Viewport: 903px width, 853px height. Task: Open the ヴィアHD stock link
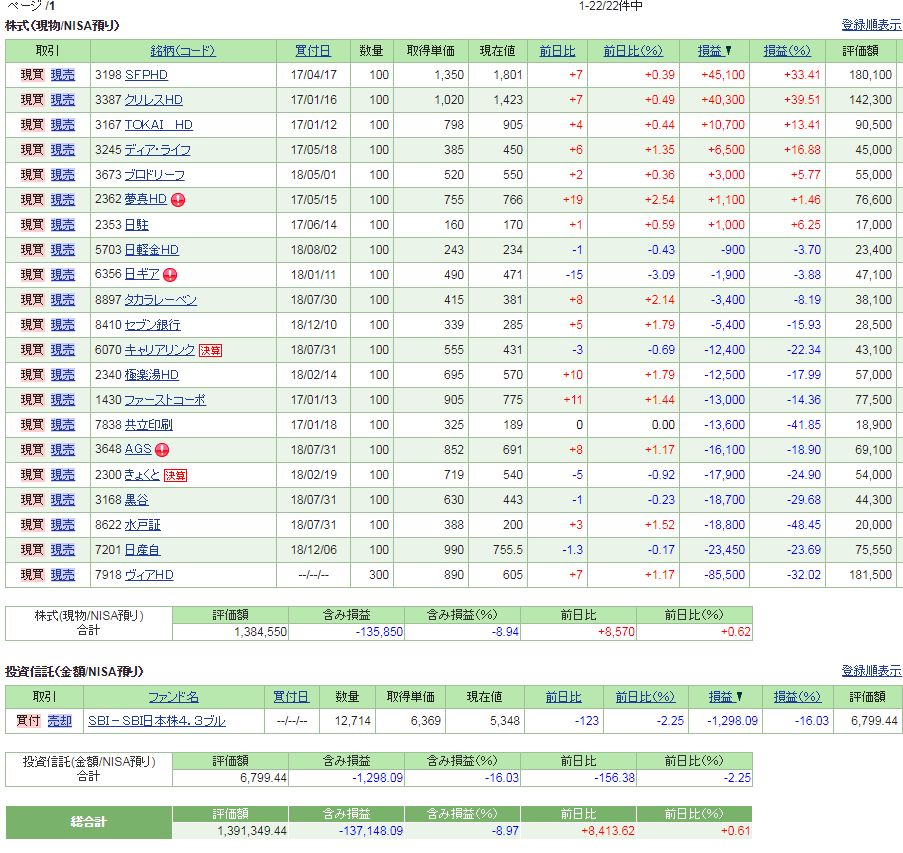tap(149, 575)
